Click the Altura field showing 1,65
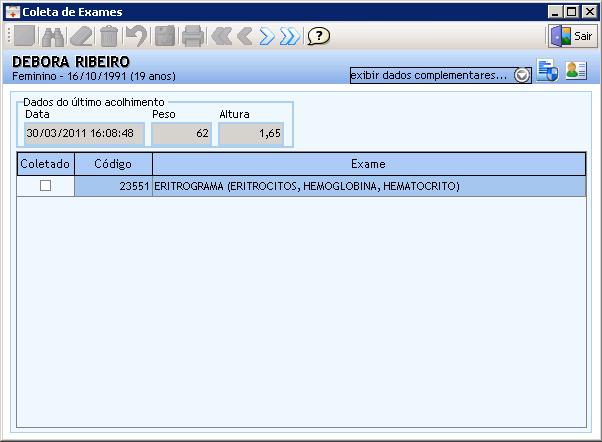This screenshot has height=442, width=602. coord(251,134)
